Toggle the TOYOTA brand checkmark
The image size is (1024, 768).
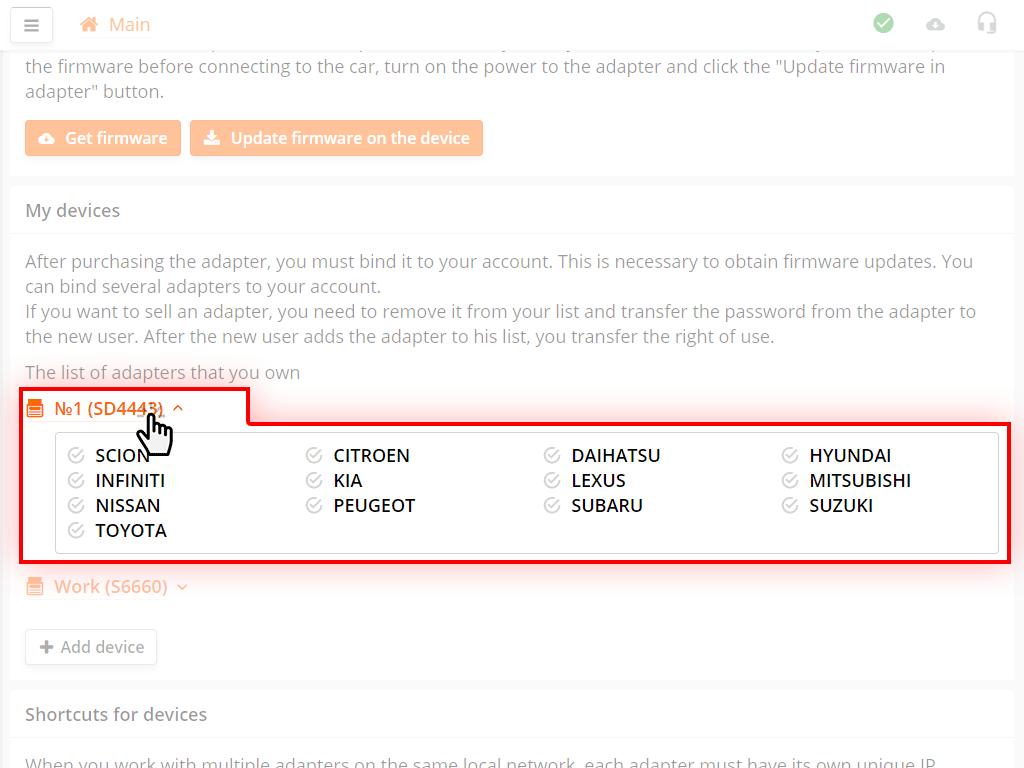click(x=75, y=531)
